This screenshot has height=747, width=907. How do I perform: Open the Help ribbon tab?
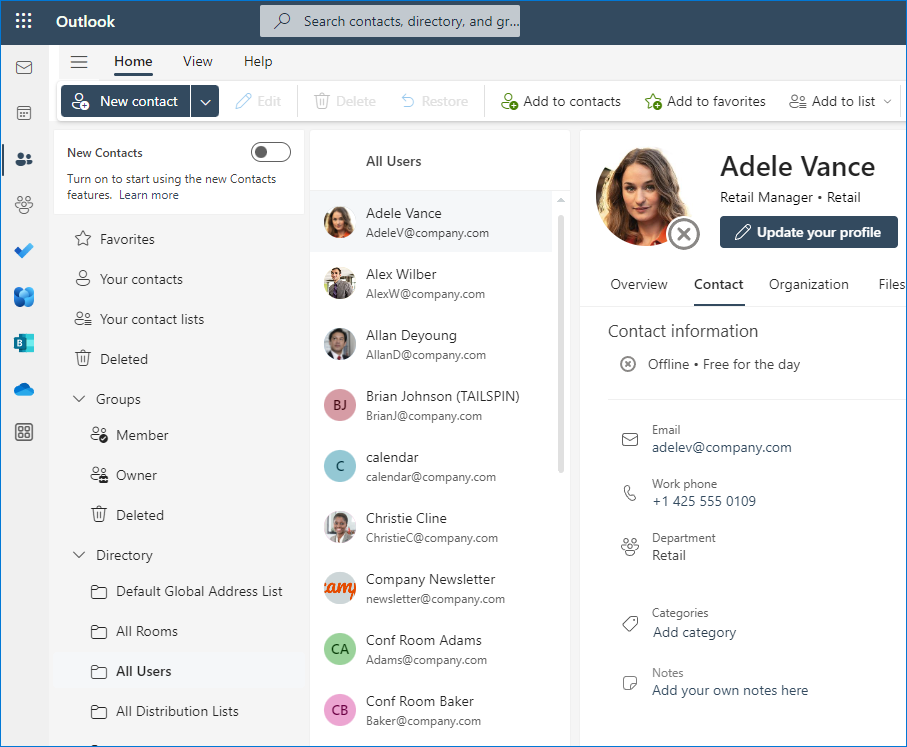coord(258,61)
